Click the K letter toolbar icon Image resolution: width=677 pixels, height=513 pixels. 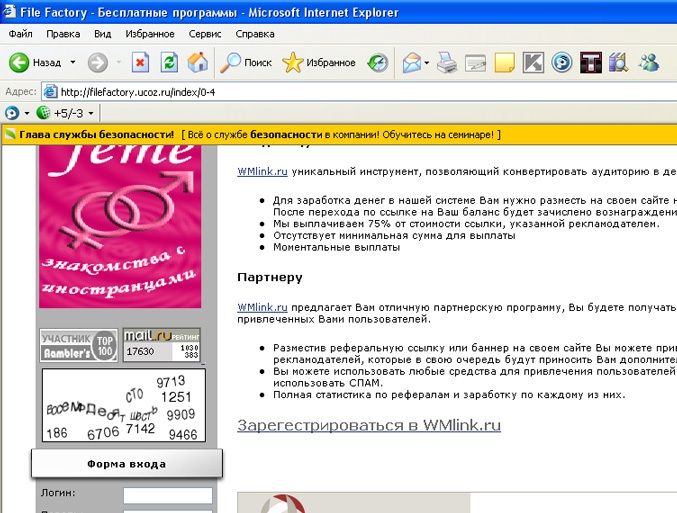pyautogui.click(x=533, y=63)
